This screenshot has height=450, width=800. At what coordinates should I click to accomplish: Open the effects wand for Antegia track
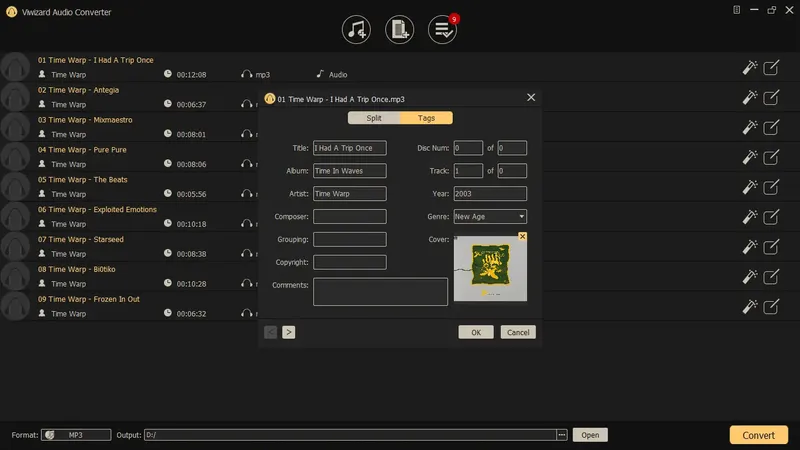coord(749,97)
